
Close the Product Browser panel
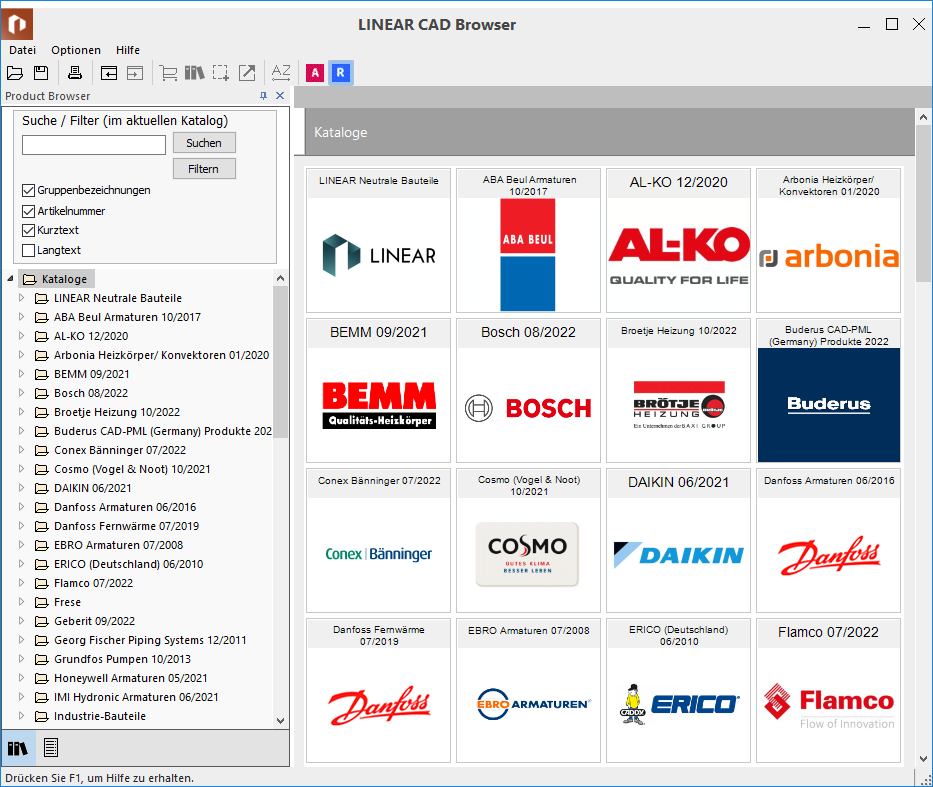(280, 96)
